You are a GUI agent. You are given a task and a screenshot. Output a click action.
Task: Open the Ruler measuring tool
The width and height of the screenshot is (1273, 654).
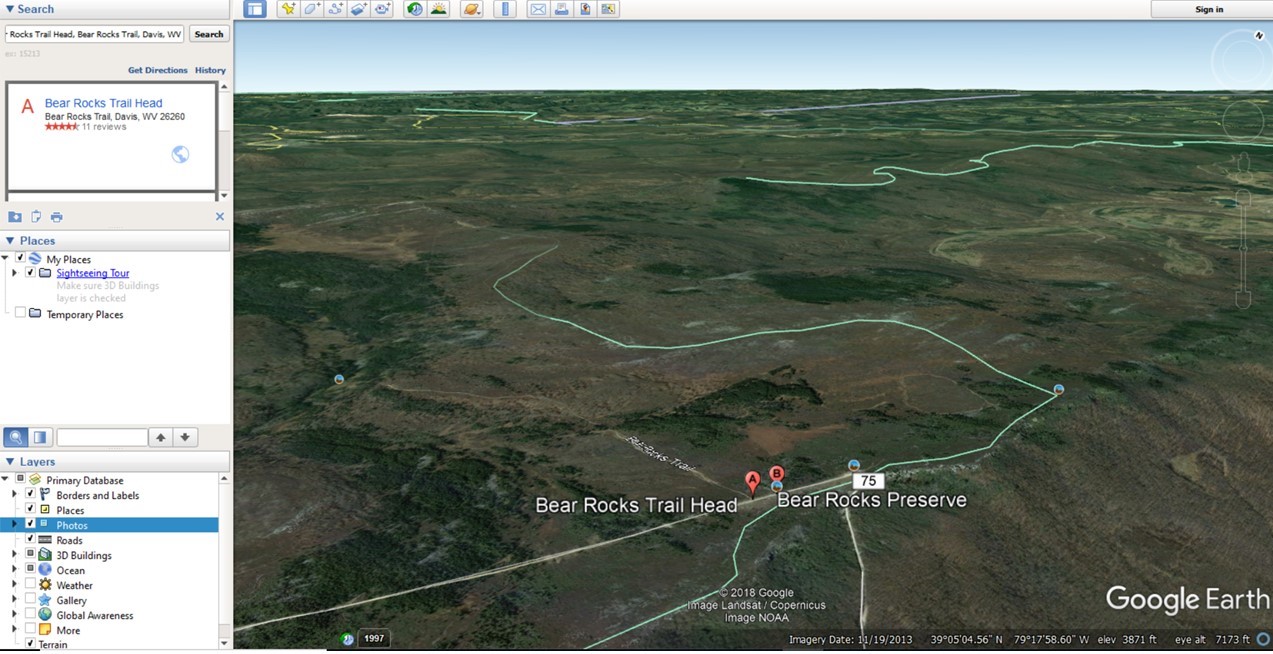[x=504, y=9]
